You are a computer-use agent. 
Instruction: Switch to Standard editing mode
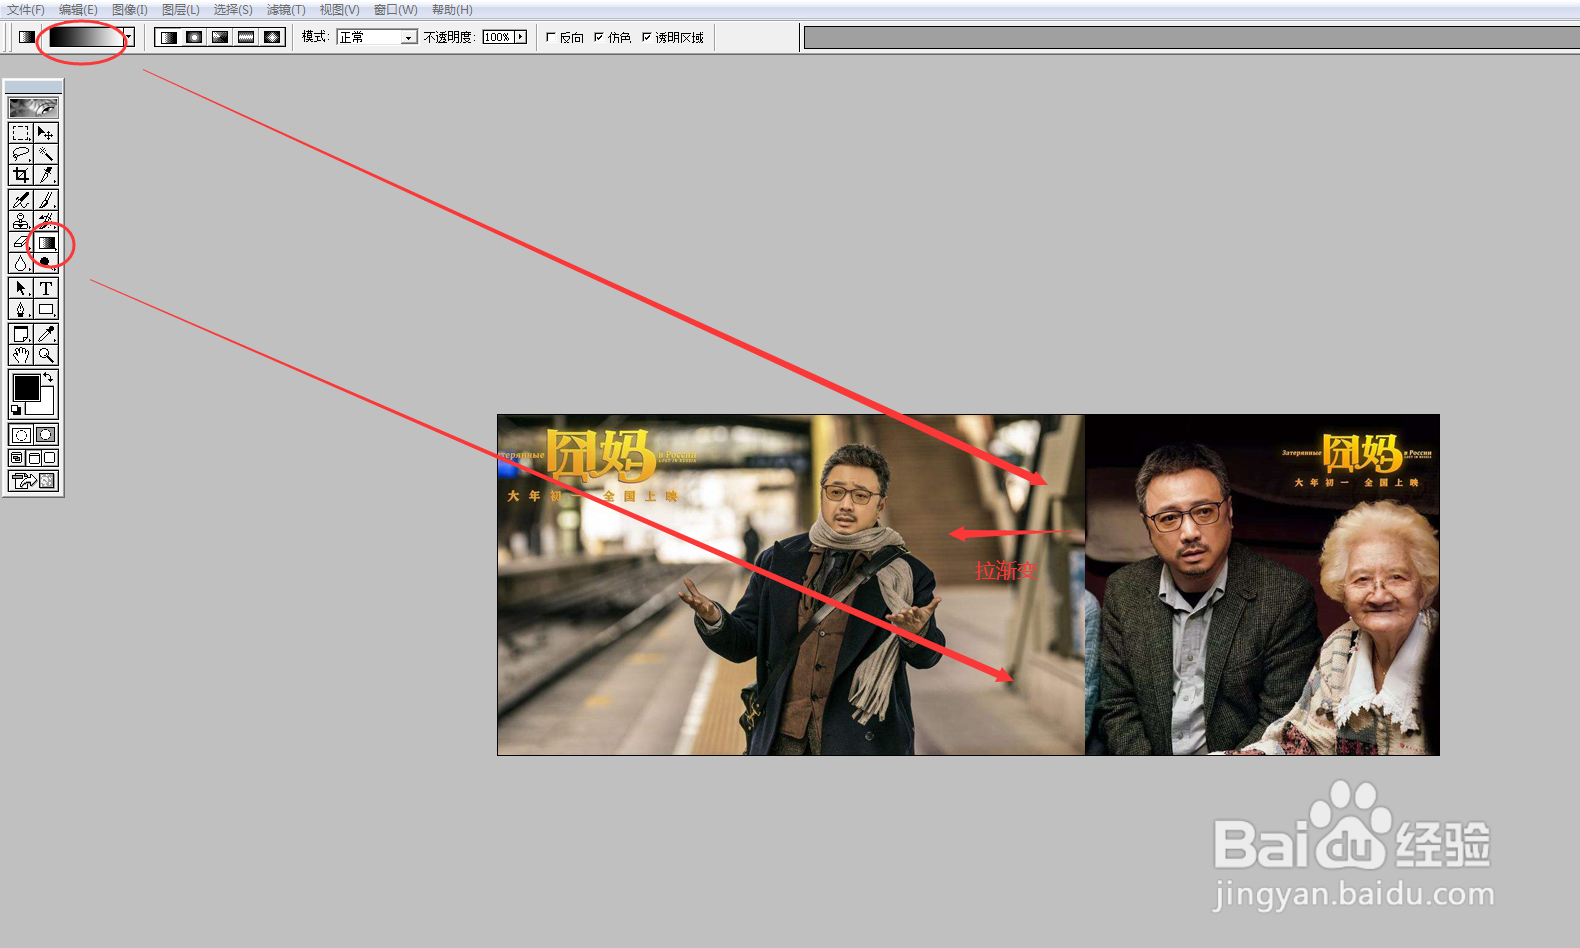coord(21,435)
